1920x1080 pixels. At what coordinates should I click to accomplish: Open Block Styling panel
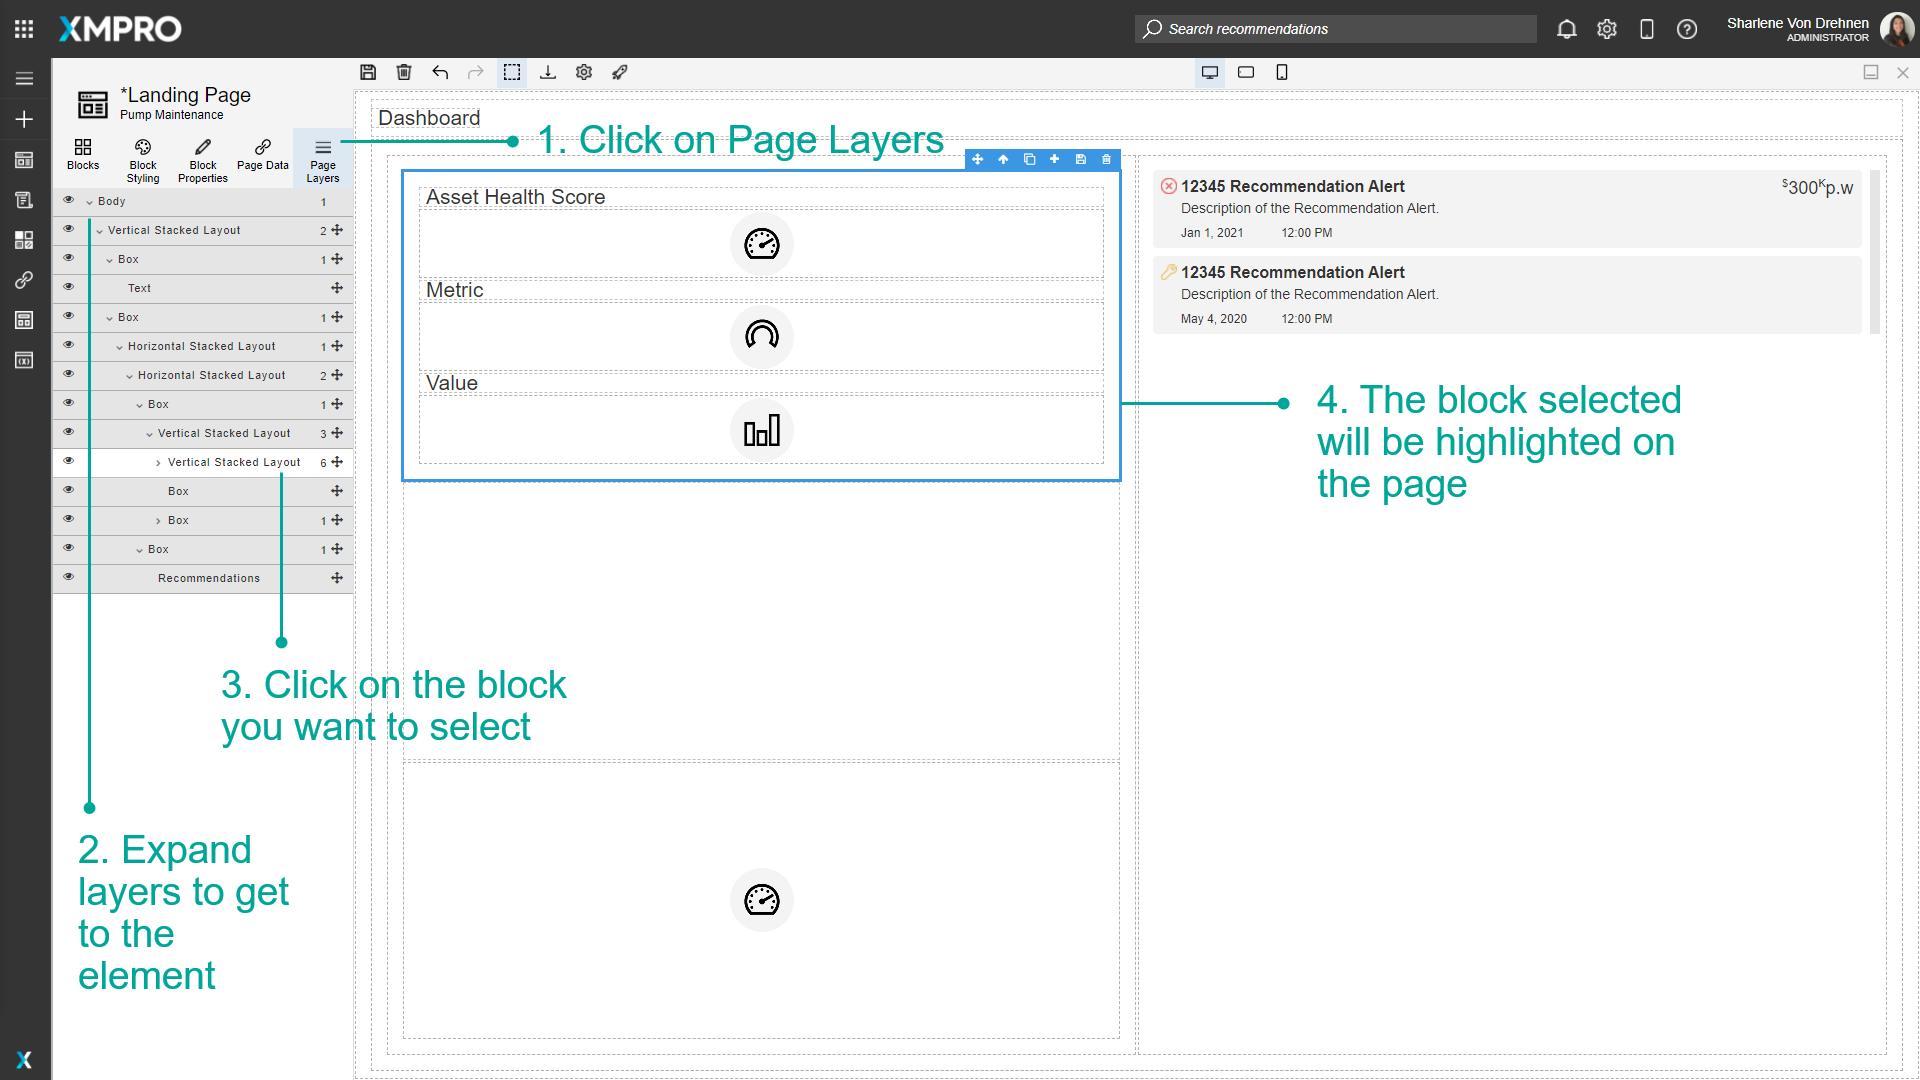pos(142,158)
